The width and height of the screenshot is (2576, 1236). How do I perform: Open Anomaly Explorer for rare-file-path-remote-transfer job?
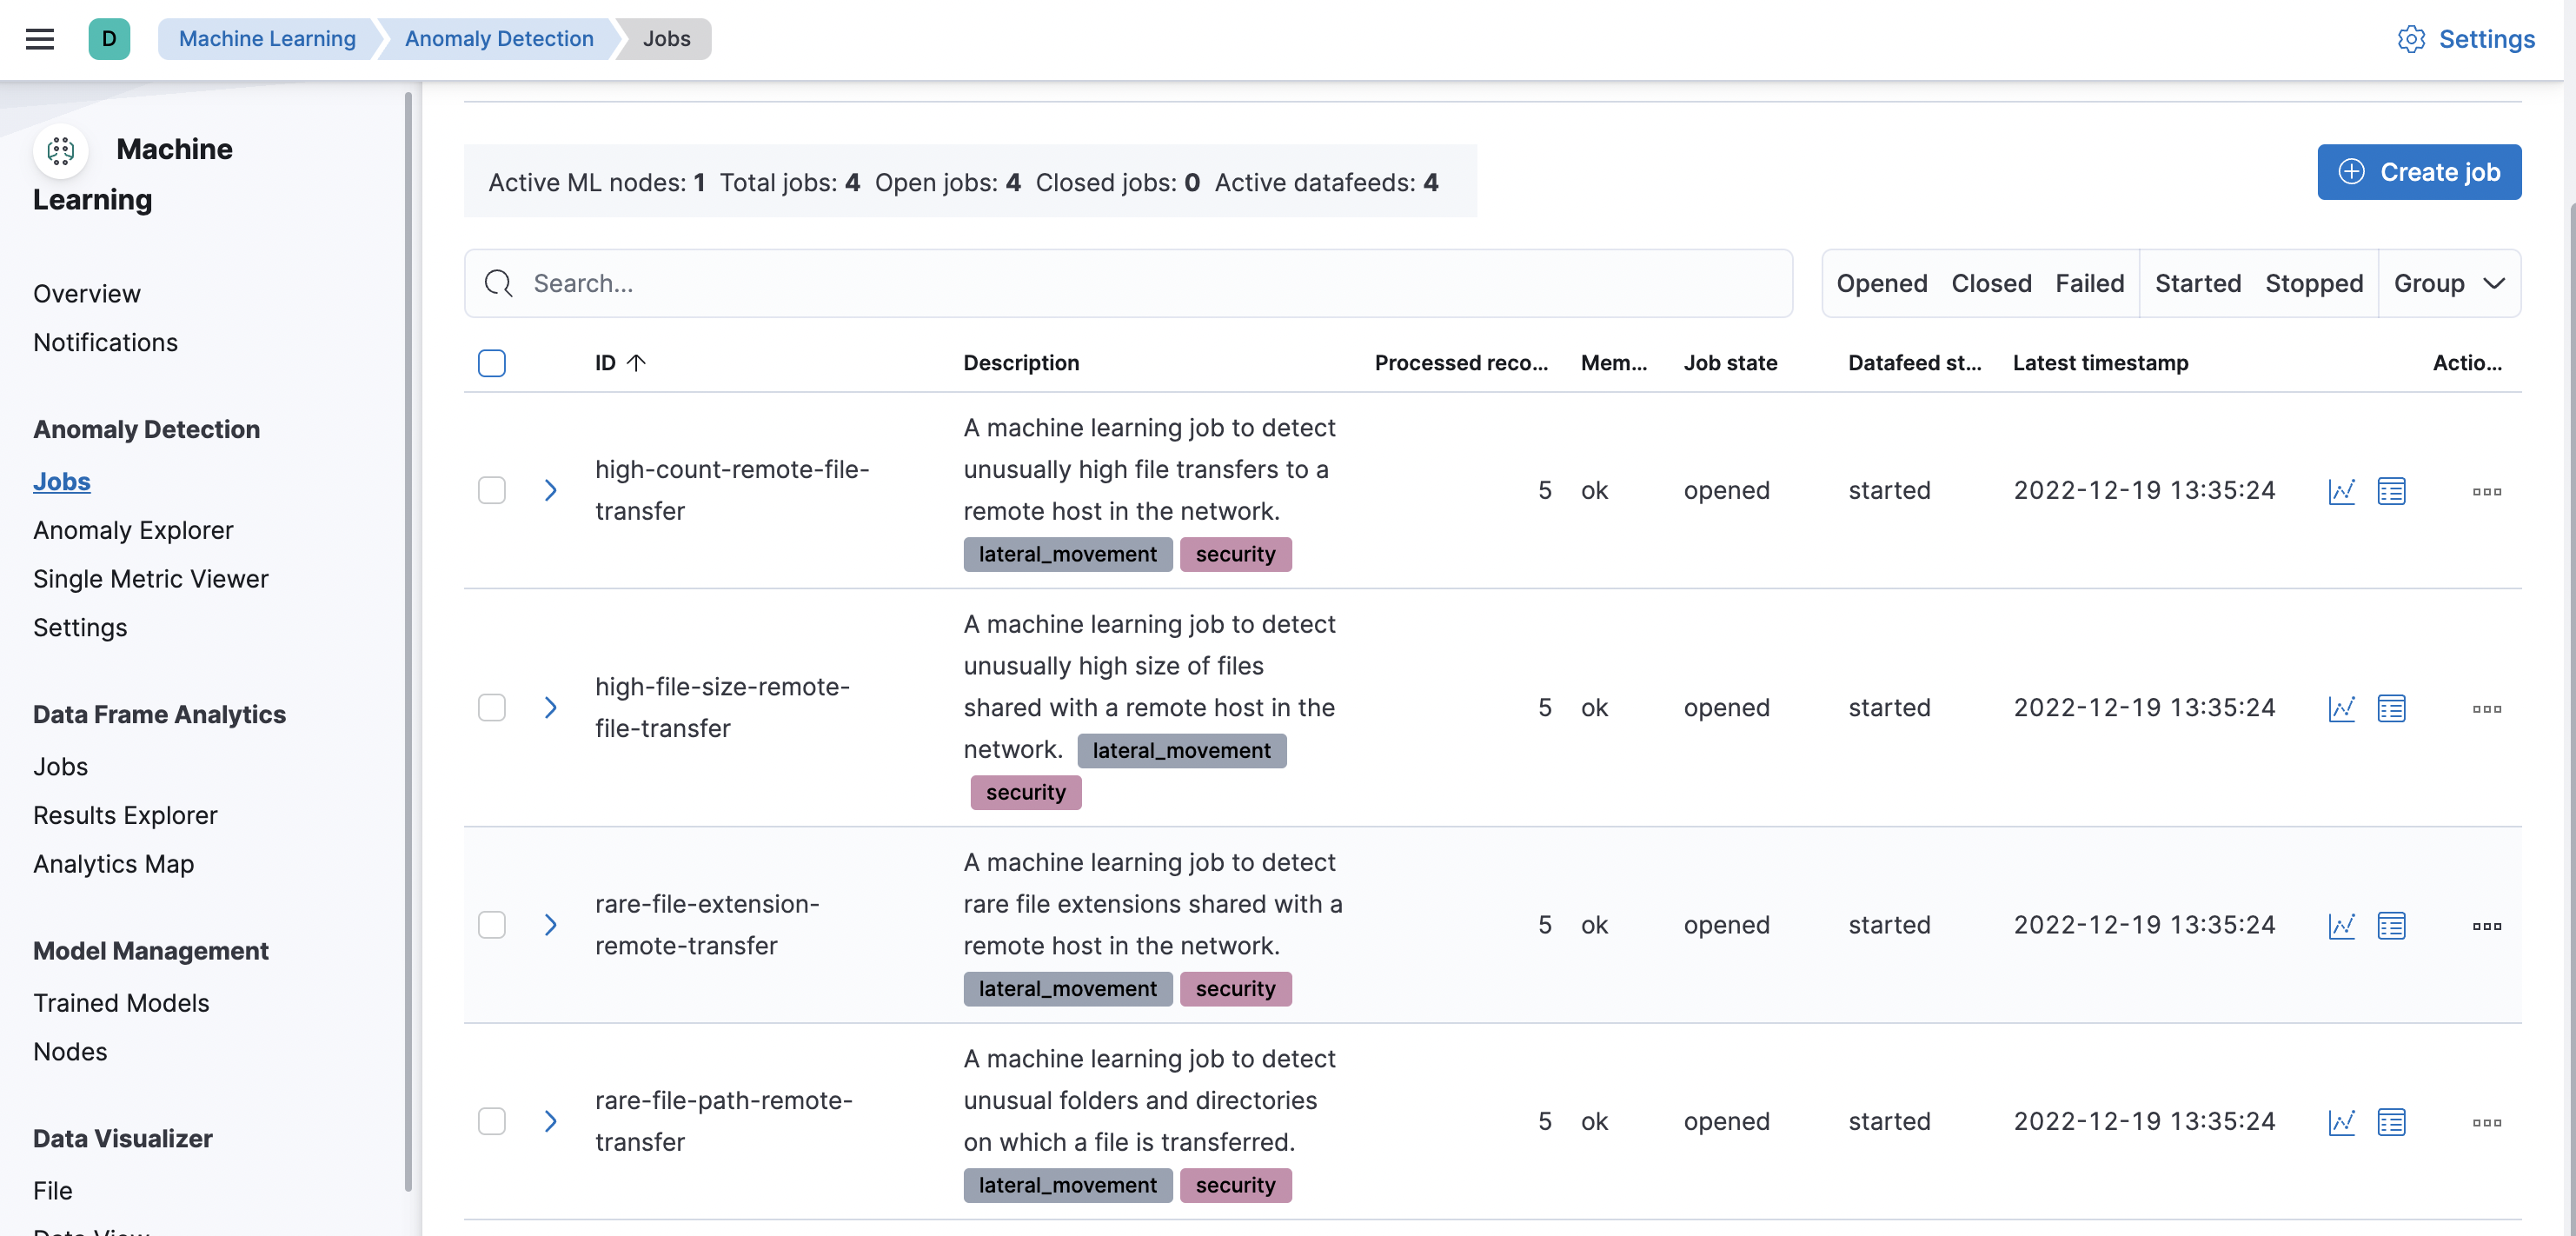coord(2391,1121)
